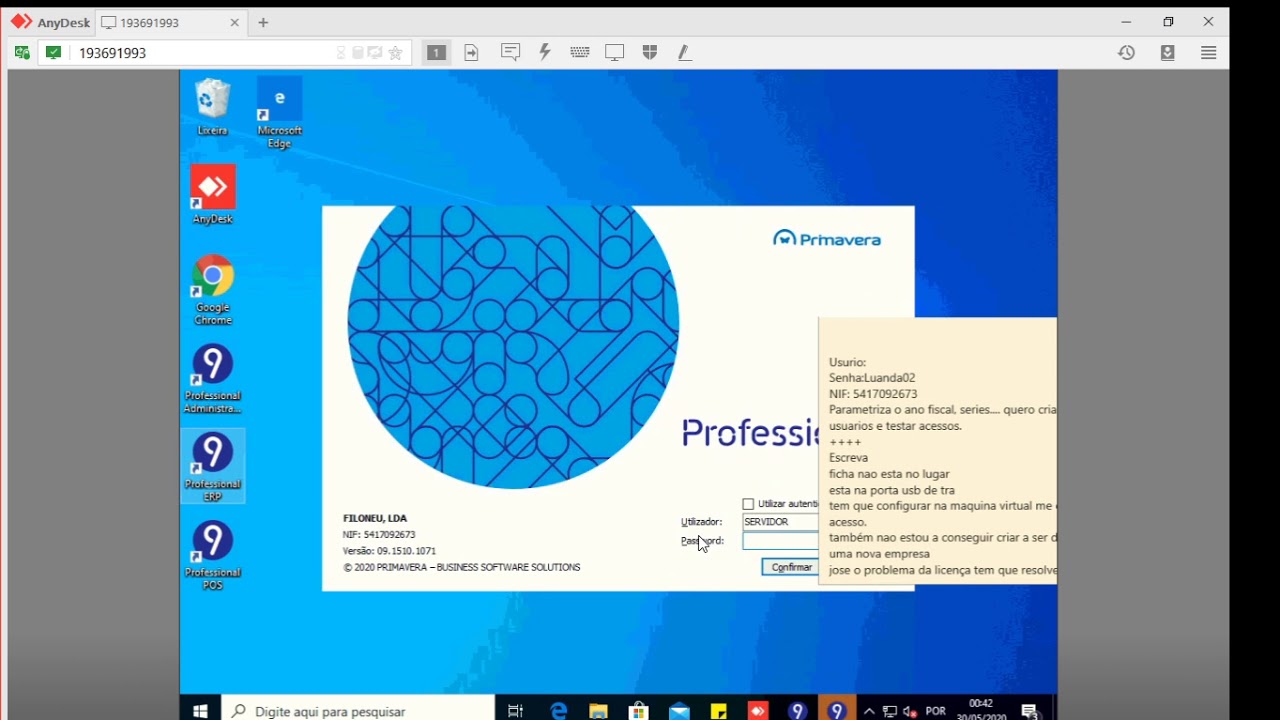The height and width of the screenshot is (720, 1280).
Task: Click the Confirmar button
Action: pos(790,567)
